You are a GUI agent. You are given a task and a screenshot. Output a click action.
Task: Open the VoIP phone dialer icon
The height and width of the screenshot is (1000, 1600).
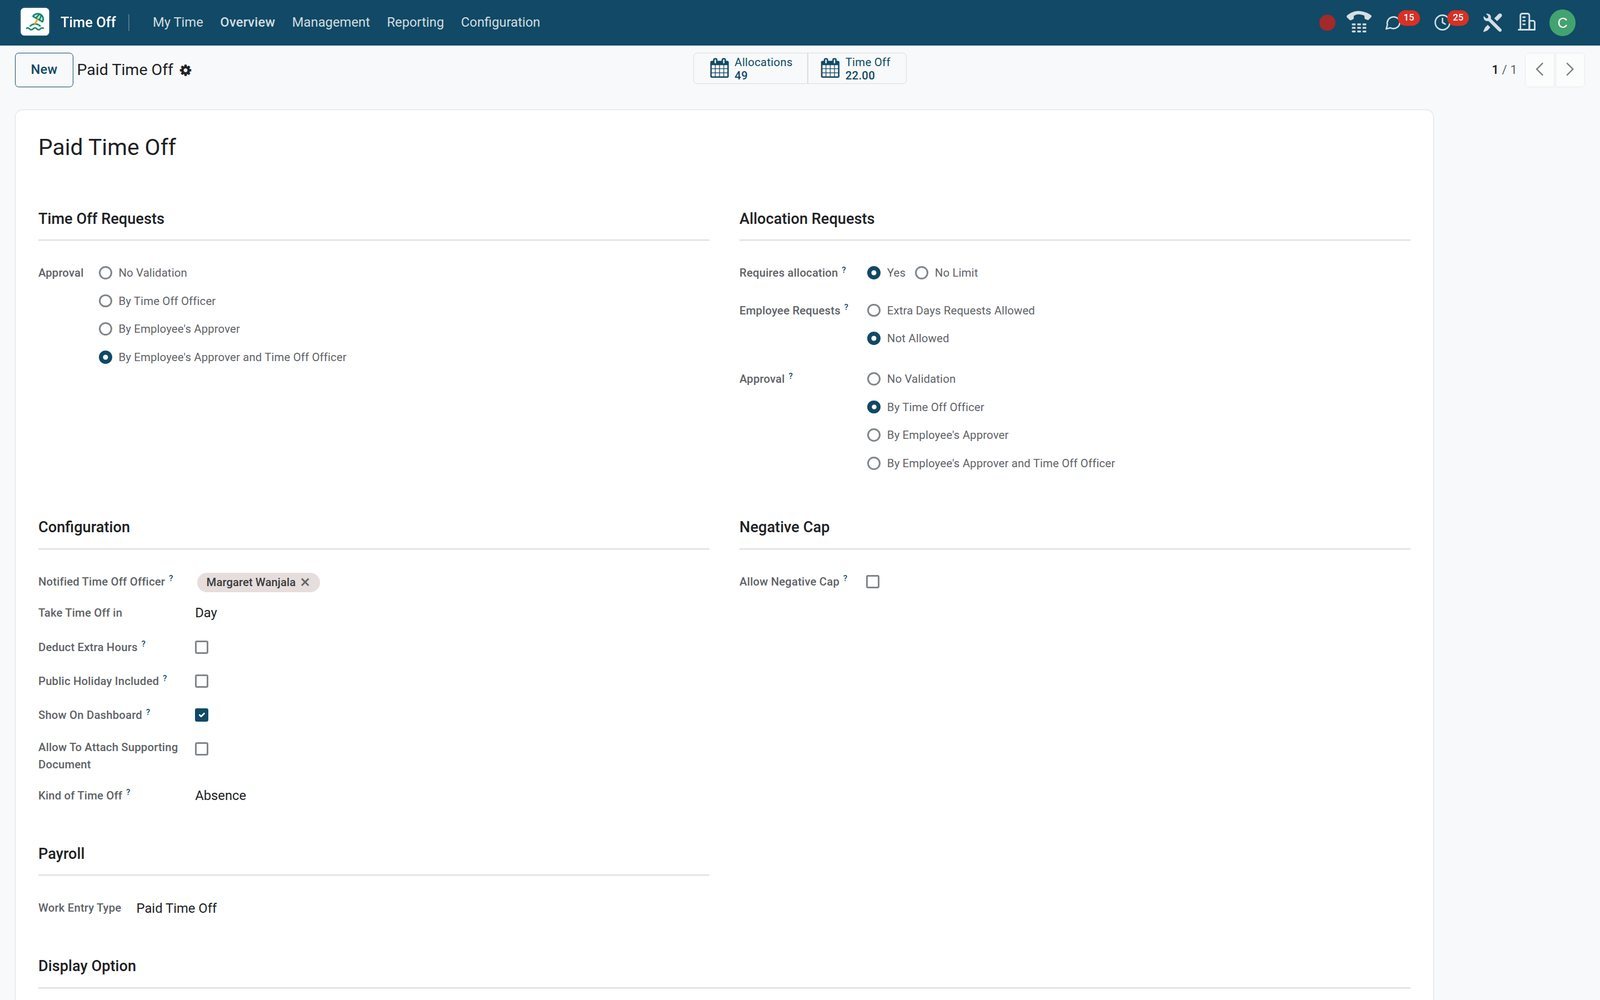pyautogui.click(x=1359, y=22)
